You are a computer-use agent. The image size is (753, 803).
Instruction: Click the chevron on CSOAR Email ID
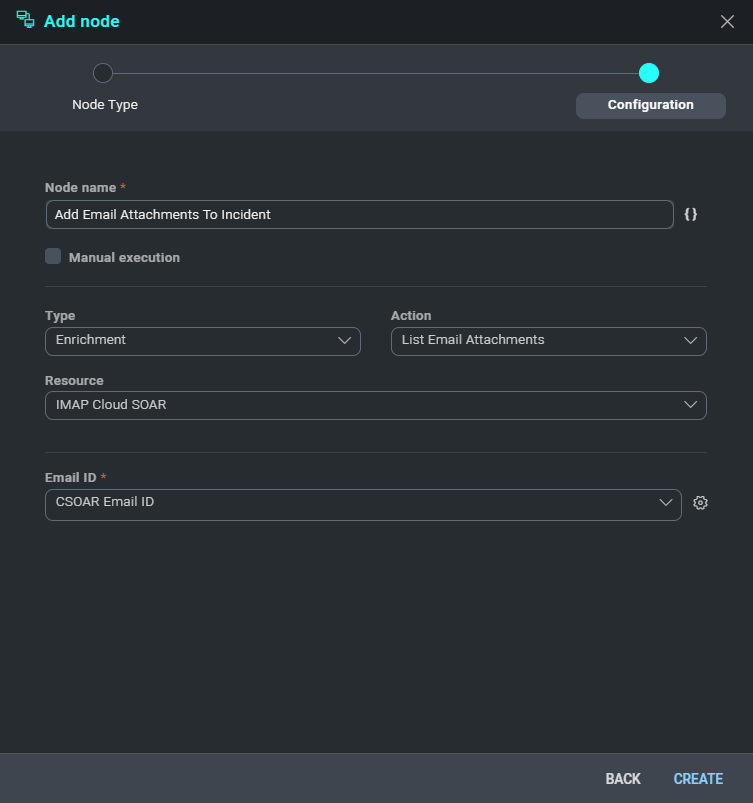(666, 503)
